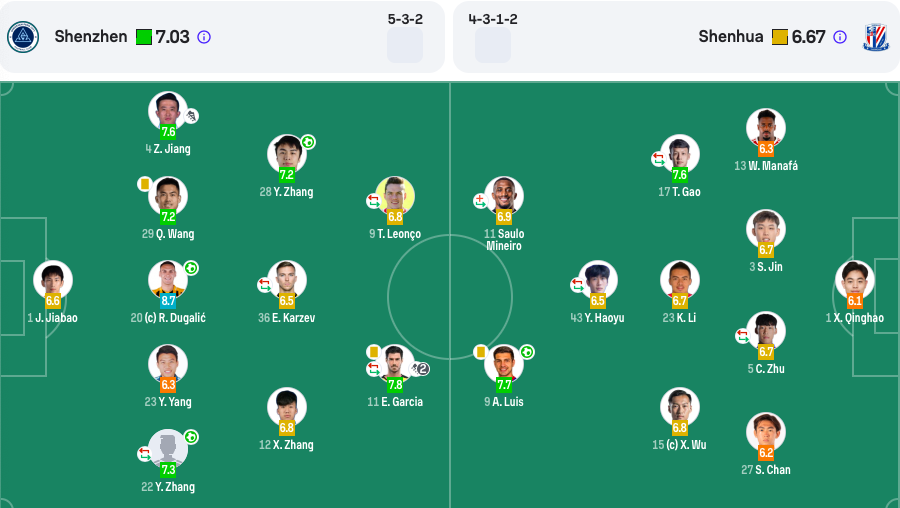900x508 pixels.
Task: Click the assist badge on R. Dugalić
Action: 191,268
